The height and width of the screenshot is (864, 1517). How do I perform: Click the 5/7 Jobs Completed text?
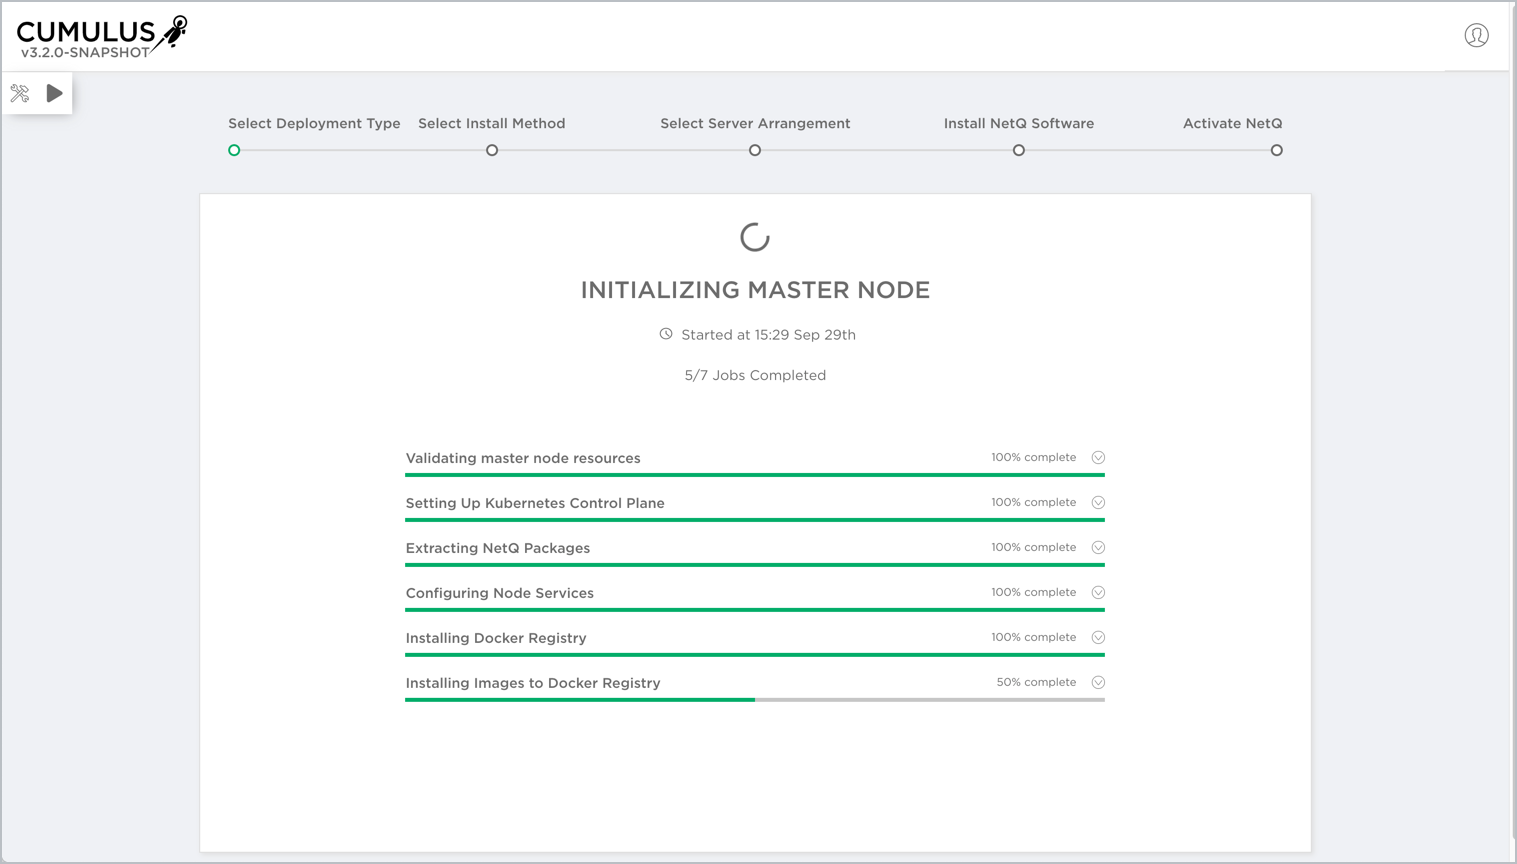pos(755,375)
